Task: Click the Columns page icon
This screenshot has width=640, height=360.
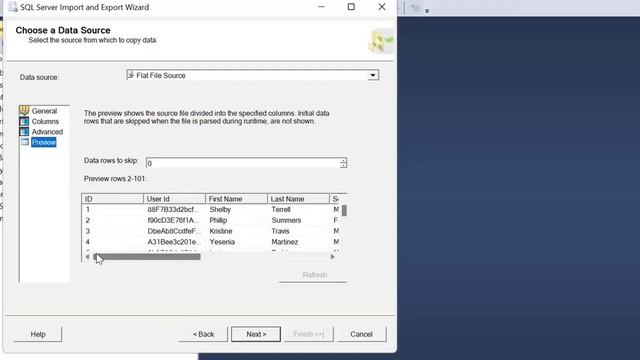Action: pos(24,121)
